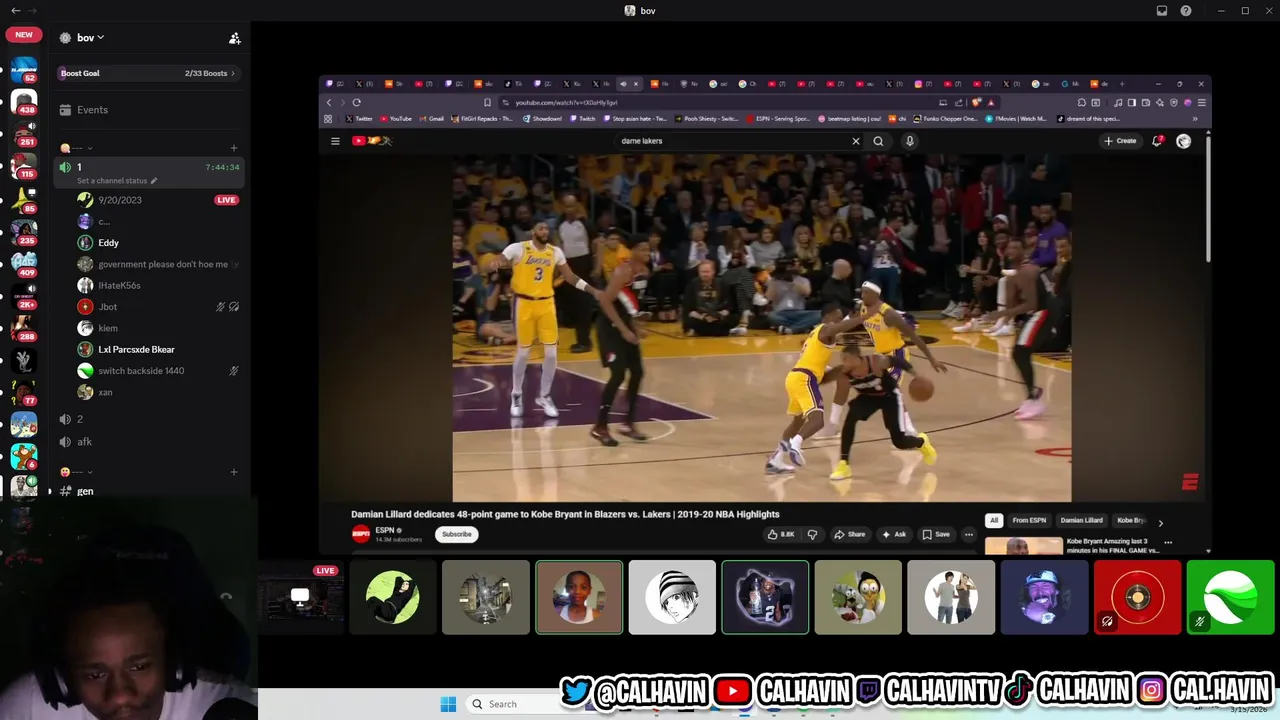Click the YouTube Create button
The height and width of the screenshot is (720, 1280).
[x=1120, y=141]
